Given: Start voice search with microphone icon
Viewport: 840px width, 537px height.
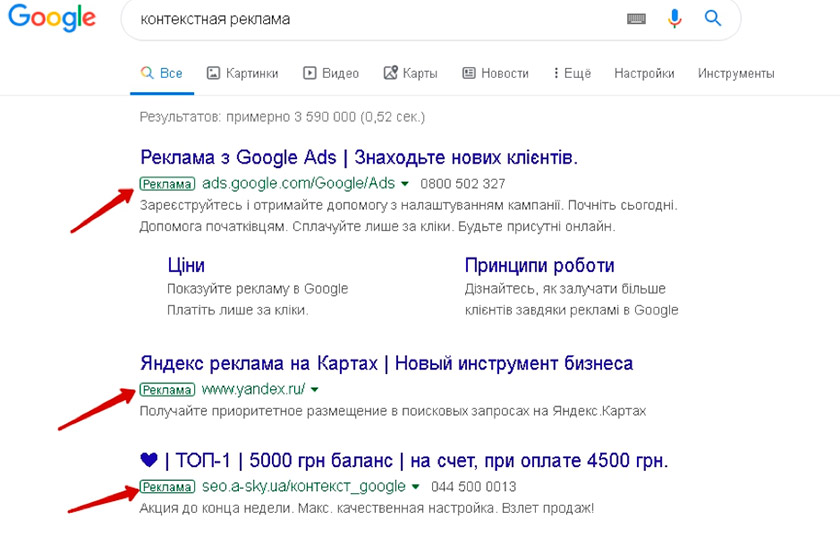Looking at the screenshot, I should pyautogui.click(x=674, y=19).
